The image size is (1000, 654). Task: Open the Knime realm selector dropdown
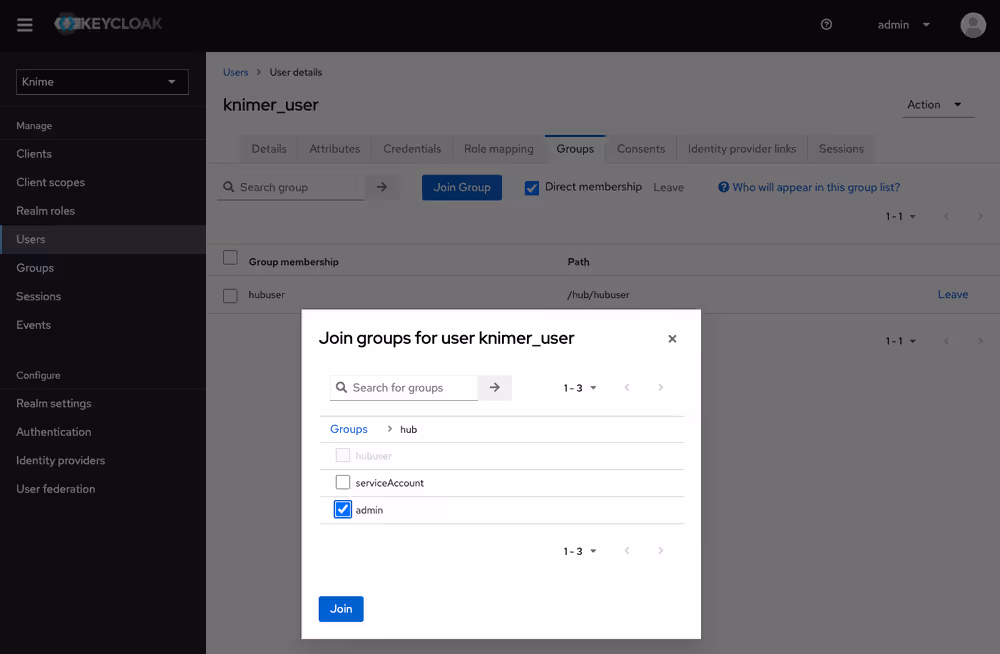point(101,81)
